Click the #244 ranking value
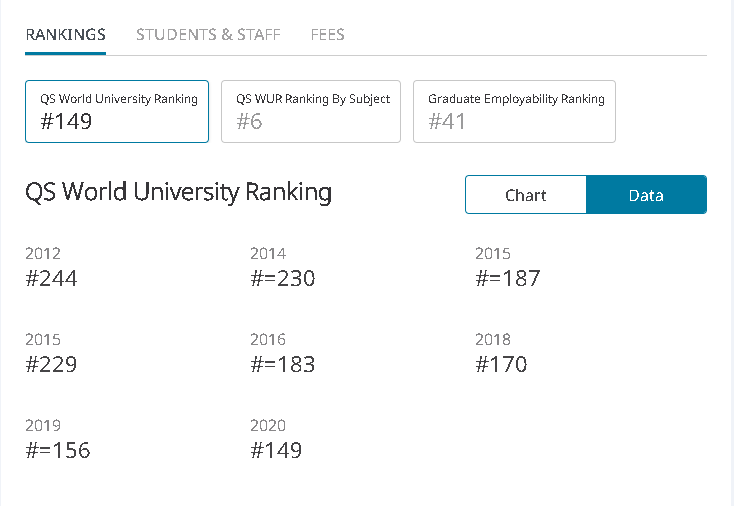 (51, 278)
